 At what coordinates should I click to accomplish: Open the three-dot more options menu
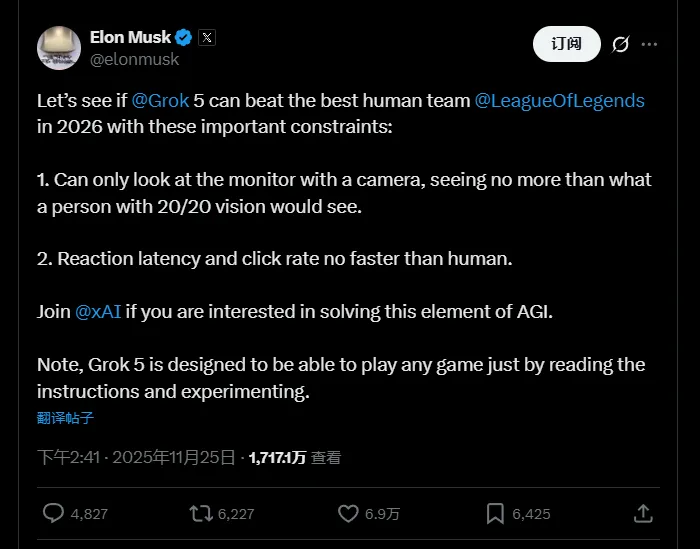tap(650, 44)
